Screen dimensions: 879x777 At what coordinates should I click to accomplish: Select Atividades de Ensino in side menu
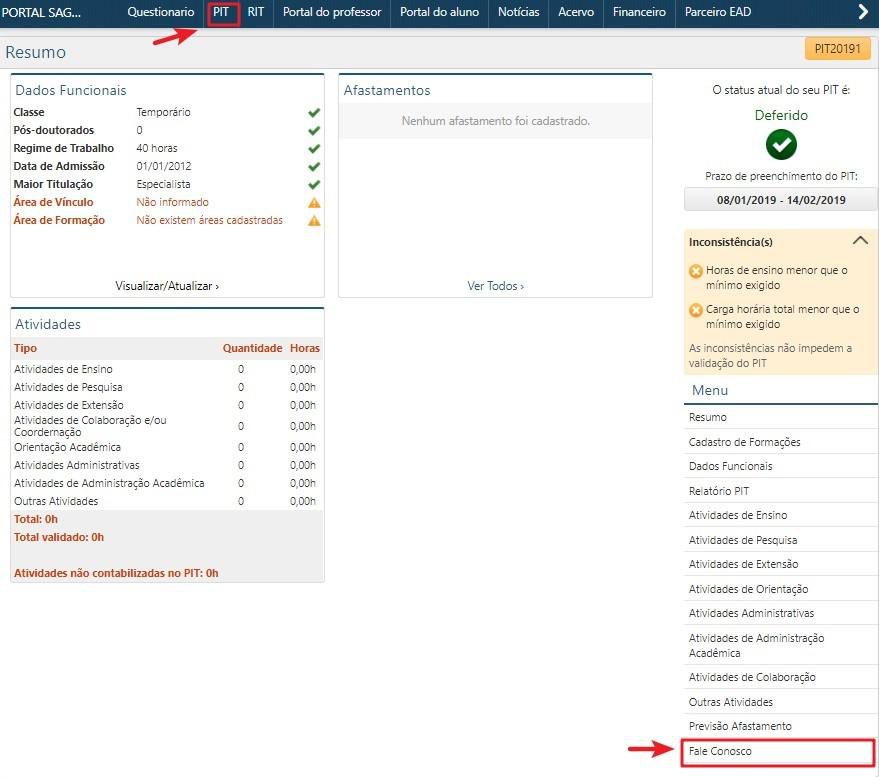[738, 515]
